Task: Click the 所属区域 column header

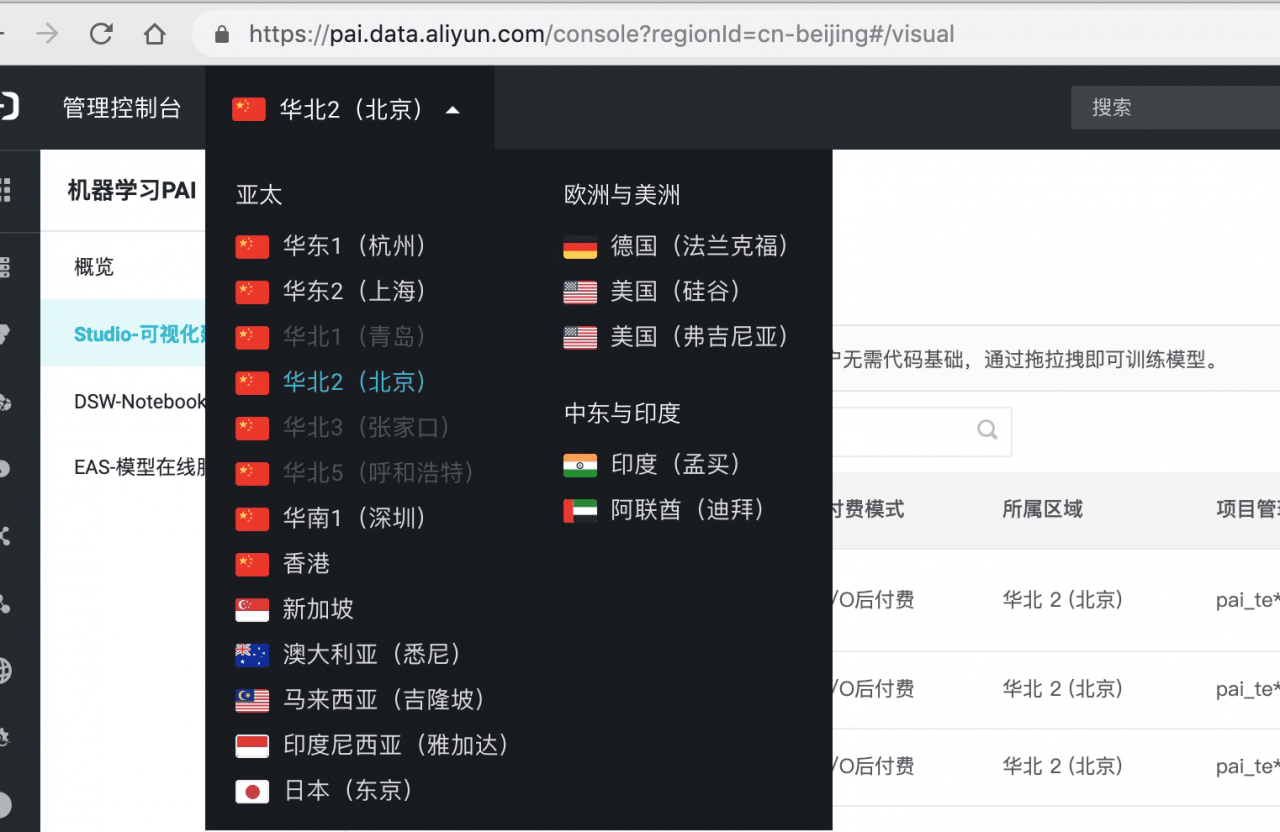Action: coord(1042,509)
